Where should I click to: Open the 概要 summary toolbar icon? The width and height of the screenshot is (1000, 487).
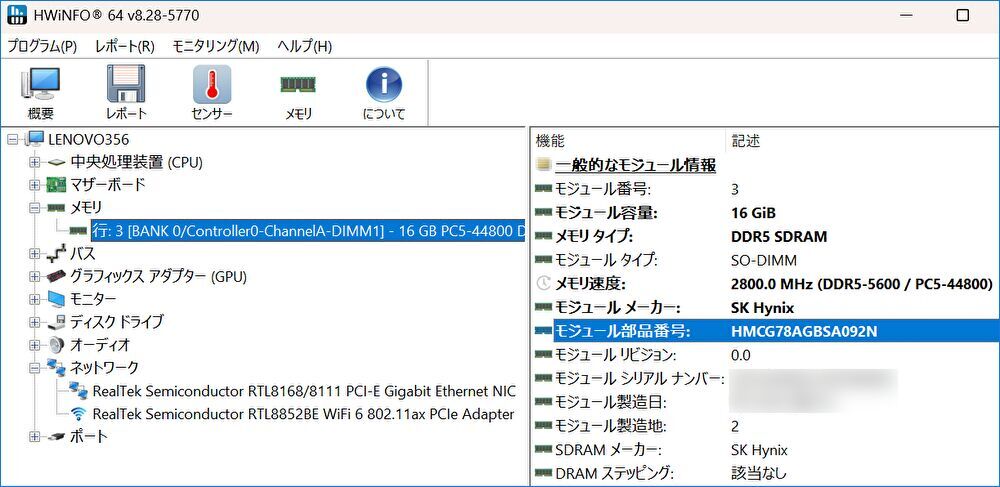[41, 93]
